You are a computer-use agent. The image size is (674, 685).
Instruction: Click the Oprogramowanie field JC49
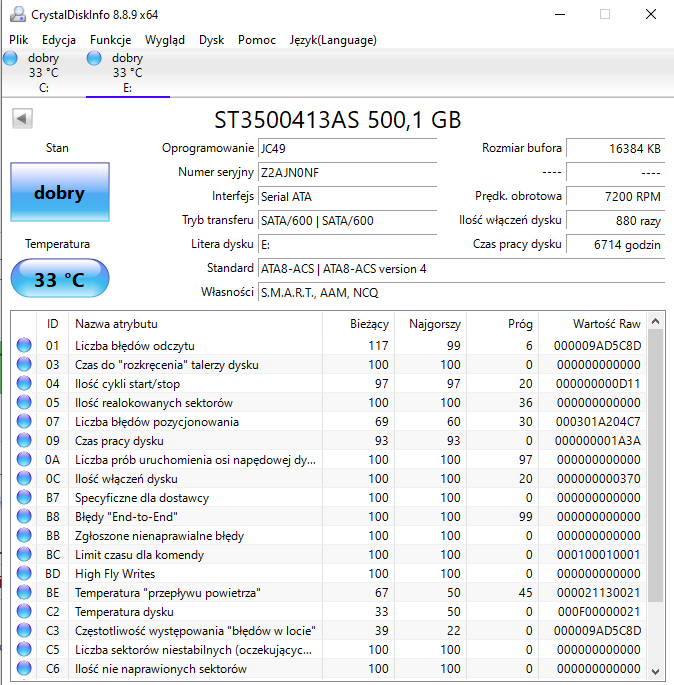pos(347,149)
